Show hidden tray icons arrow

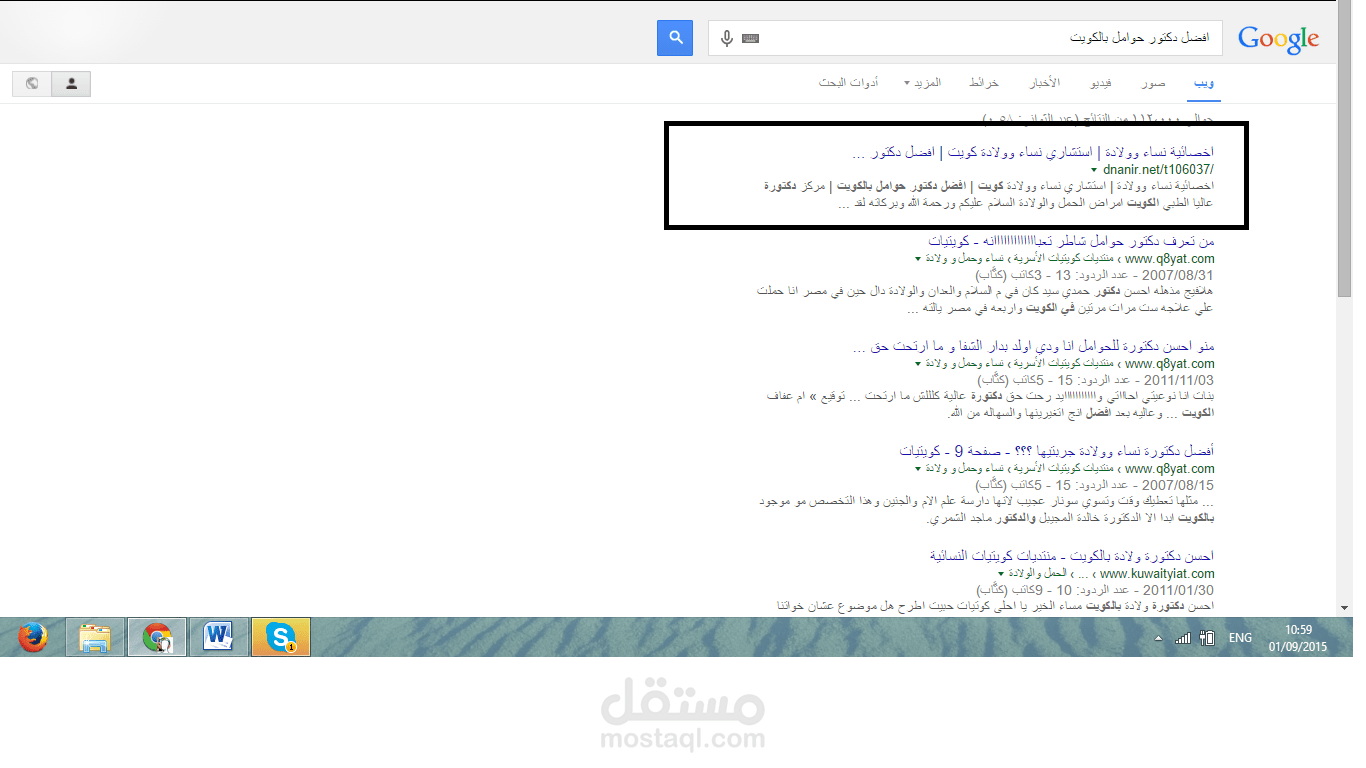(x=1159, y=638)
